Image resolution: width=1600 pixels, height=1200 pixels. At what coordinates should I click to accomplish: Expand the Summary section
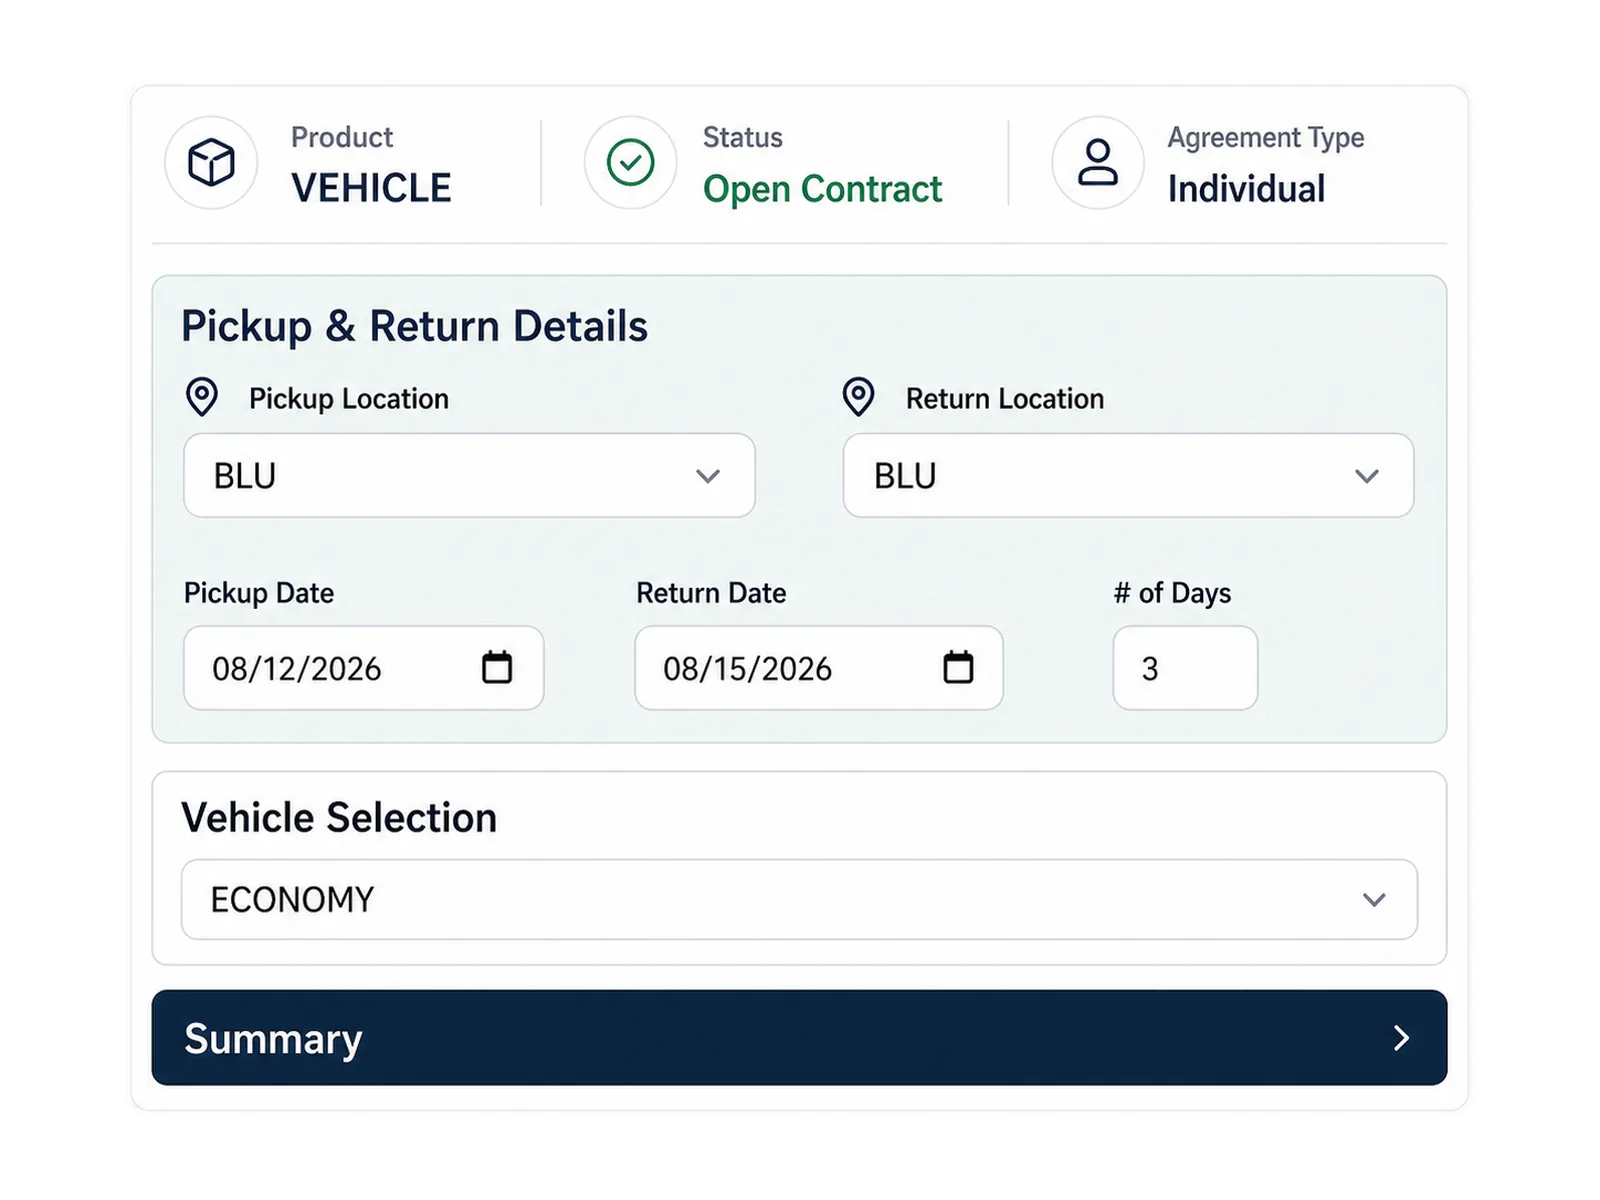[799, 1038]
